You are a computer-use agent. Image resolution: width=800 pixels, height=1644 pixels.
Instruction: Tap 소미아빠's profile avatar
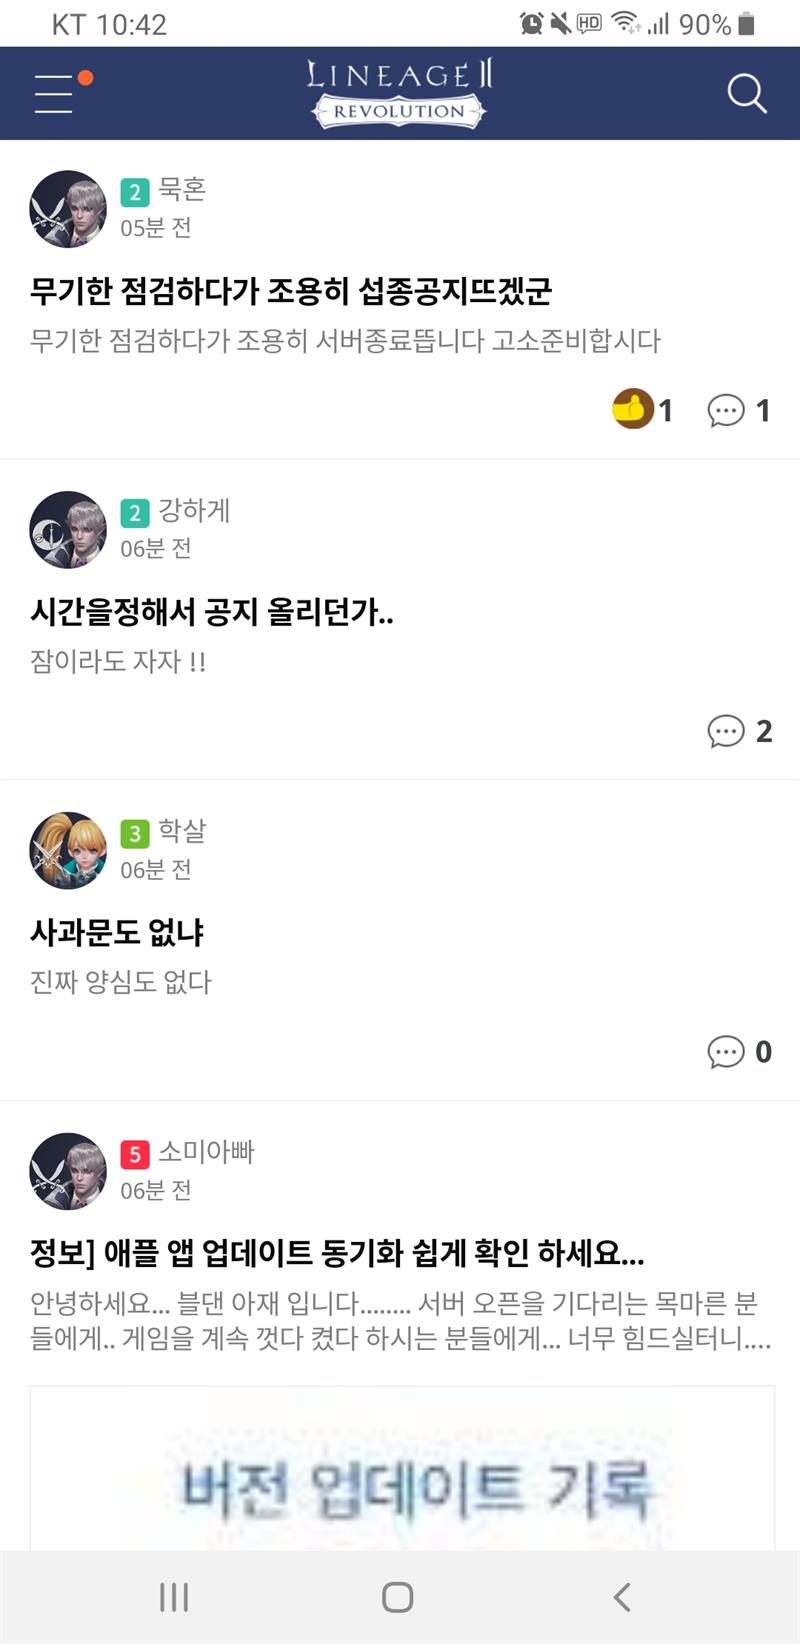(68, 1171)
